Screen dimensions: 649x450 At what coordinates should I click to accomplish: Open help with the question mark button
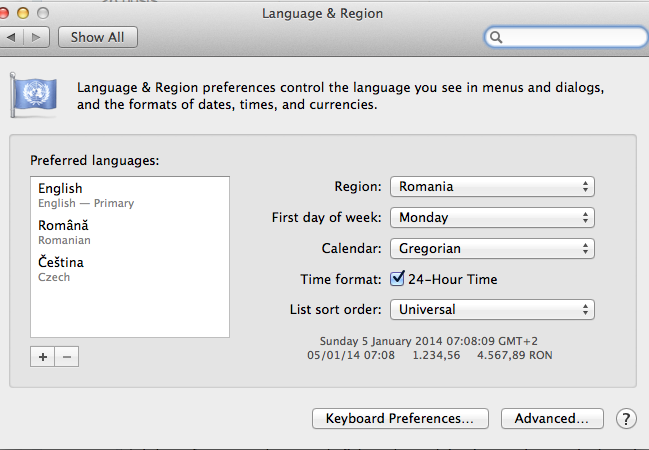(626, 419)
